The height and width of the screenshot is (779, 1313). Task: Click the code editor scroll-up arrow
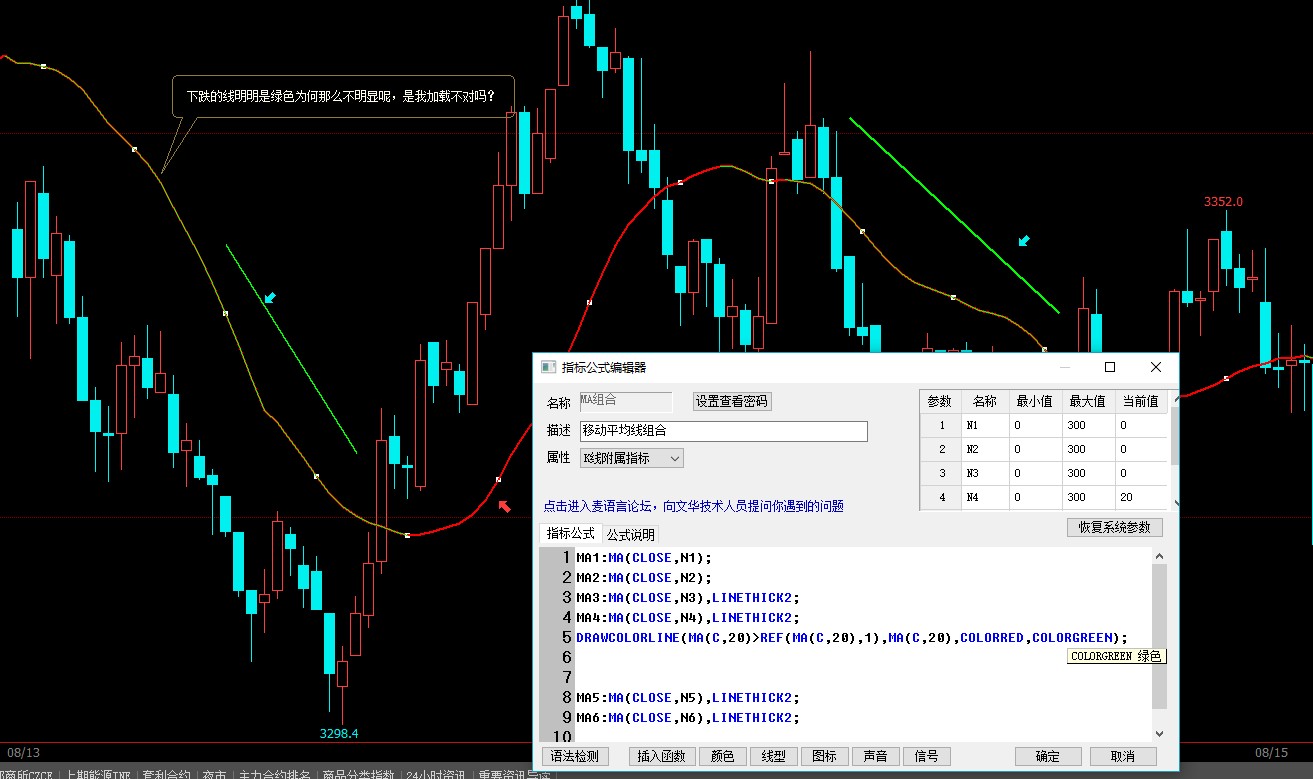(1159, 557)
